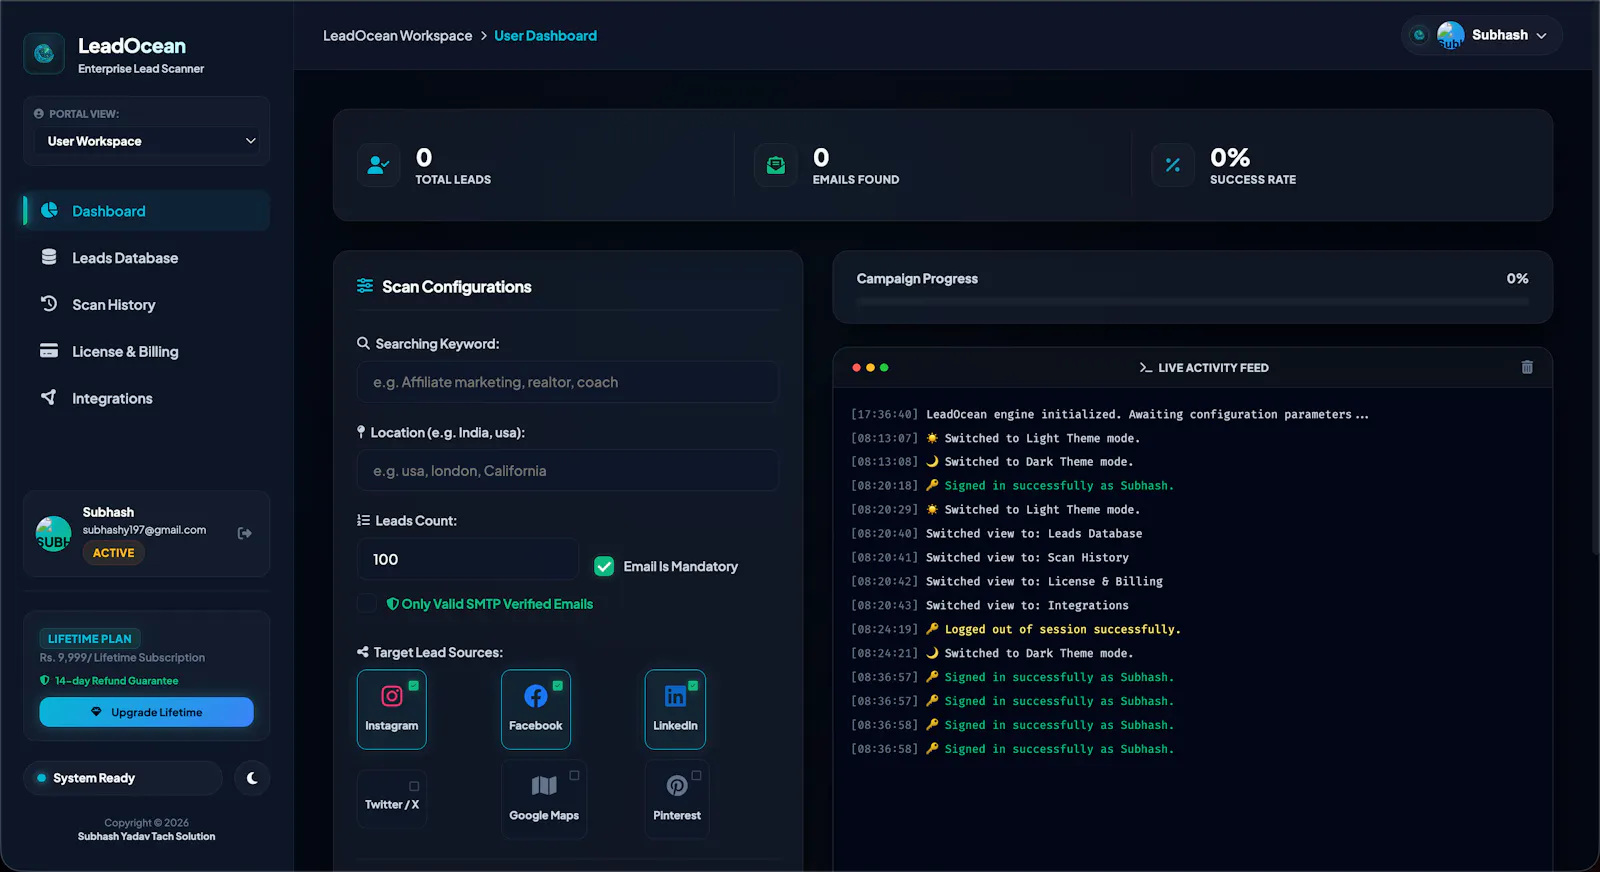1600x872 pixels.
Task: Click the System Ready status pill
Action: [x=123, y=778]
